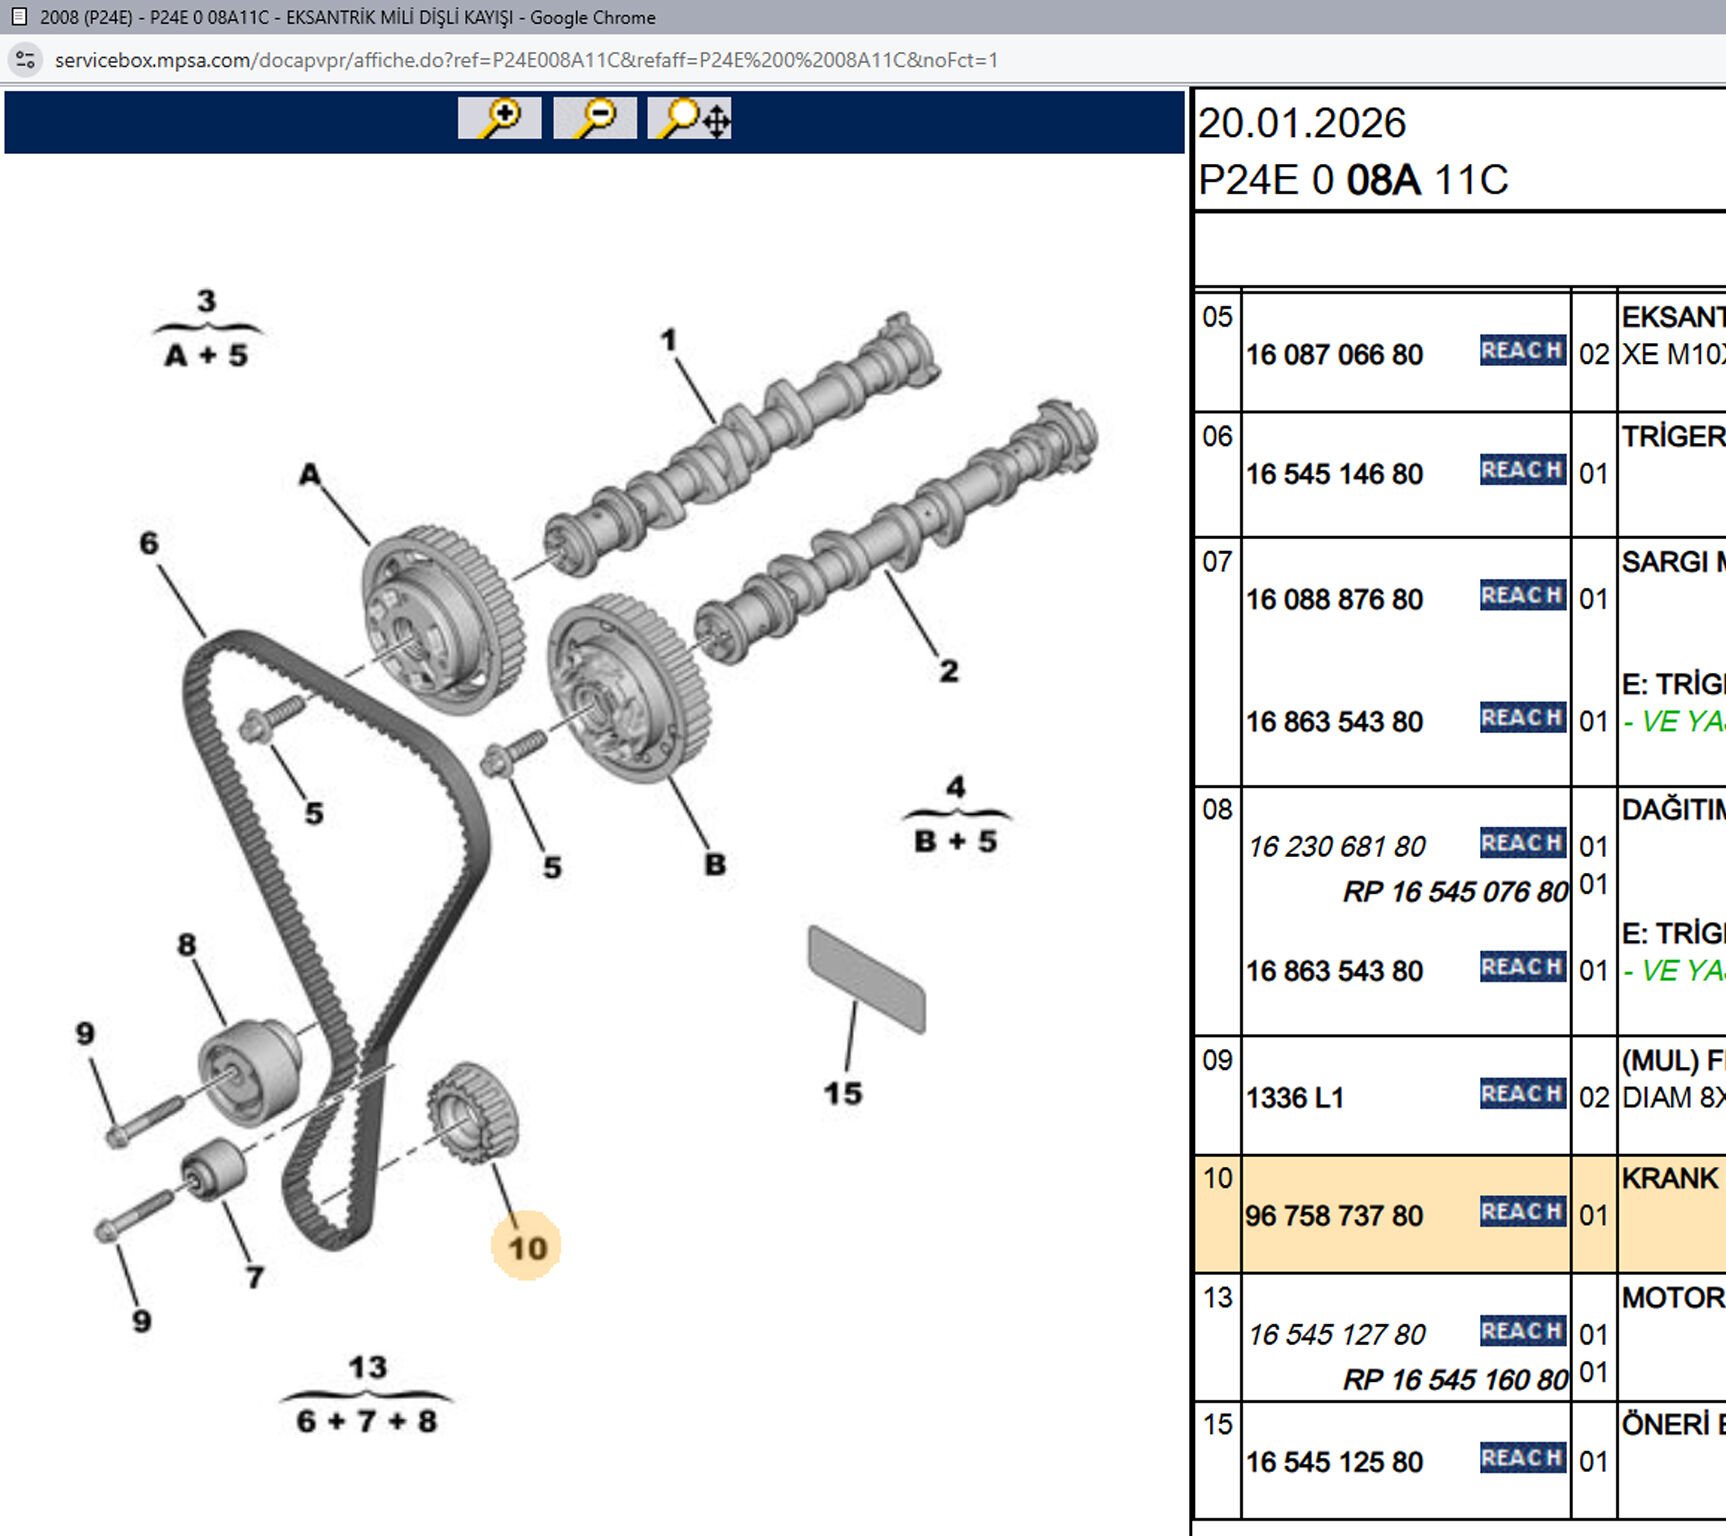1726x1536 pixels.
Task: Open replacement part RP 16 545 076 80
Action: coord(1455,892)
